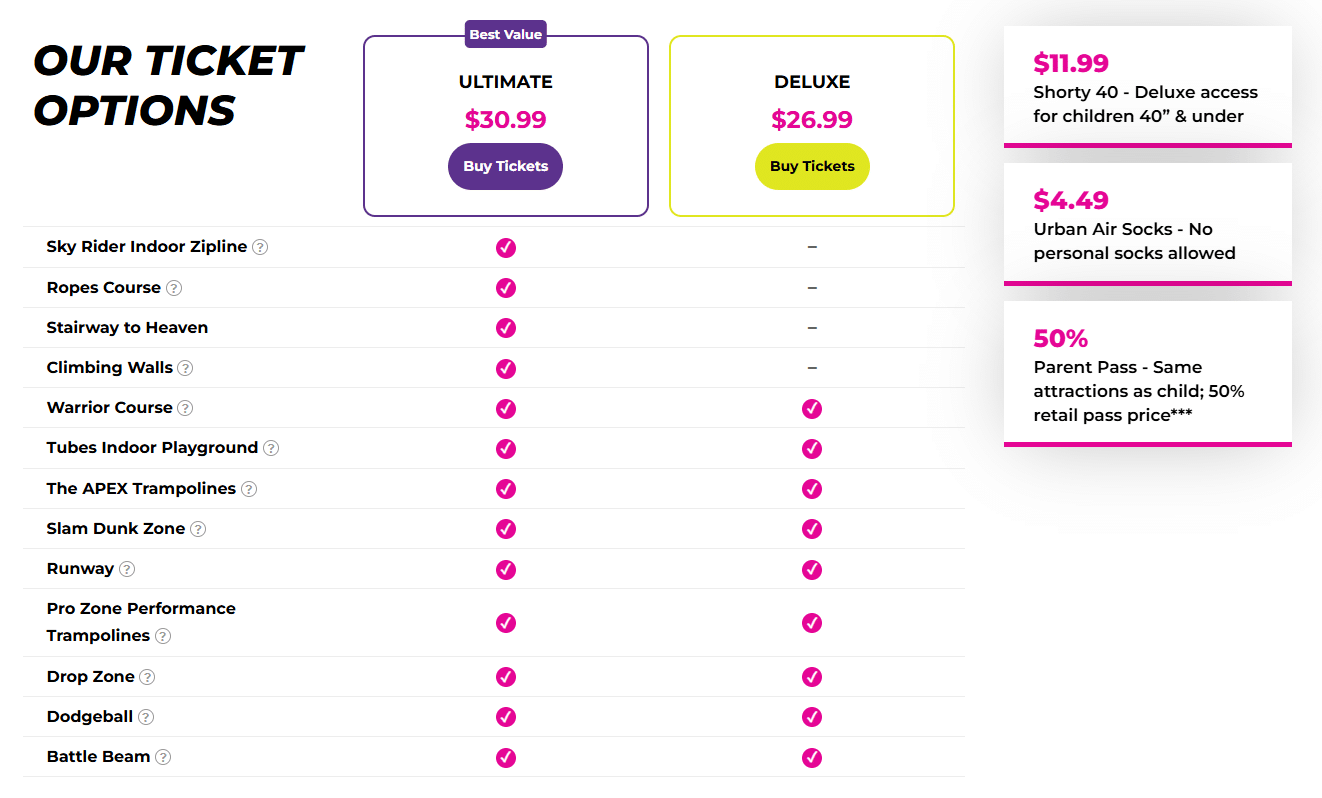Viewport: 1322px width, 798px height.
Task: Click Pro Zone Performance Trampolines help icon
Action: coord(163,636)
